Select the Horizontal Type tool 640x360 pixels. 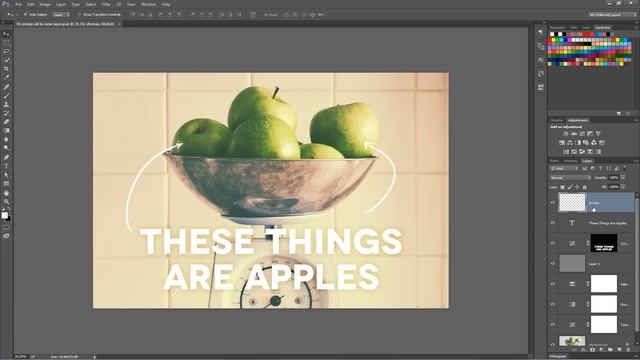[6, 166]
